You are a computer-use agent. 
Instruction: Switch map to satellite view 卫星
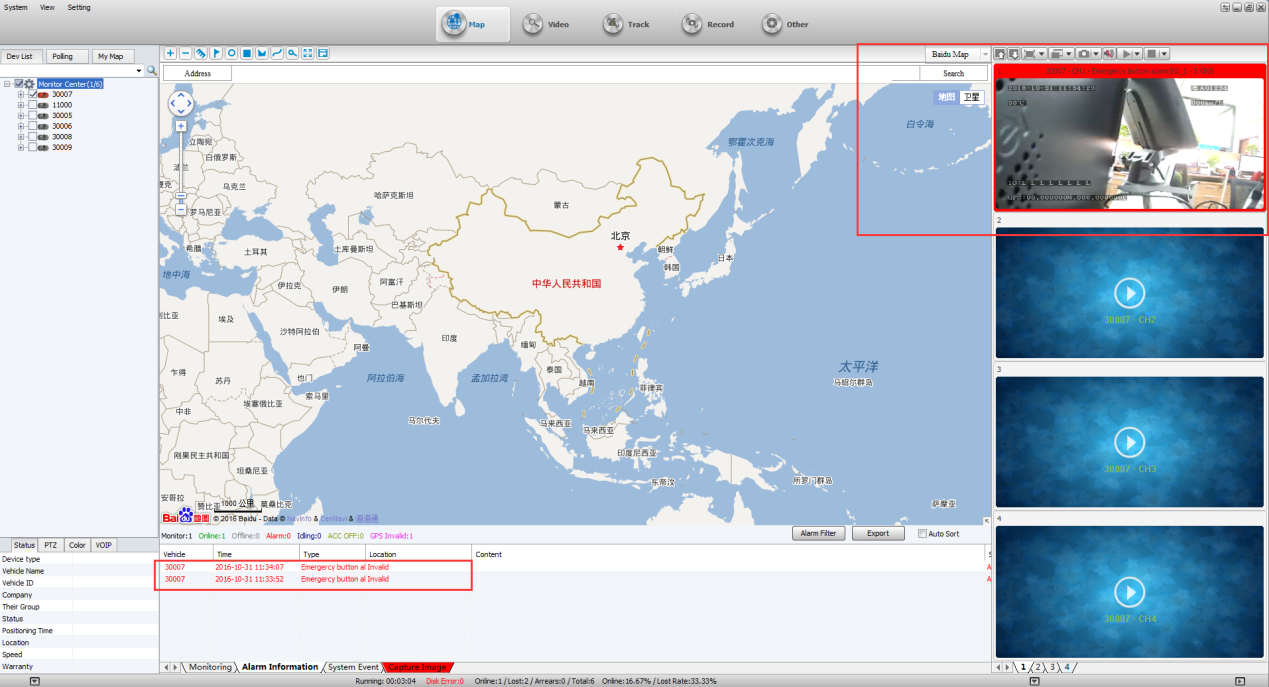pos(971,97)
